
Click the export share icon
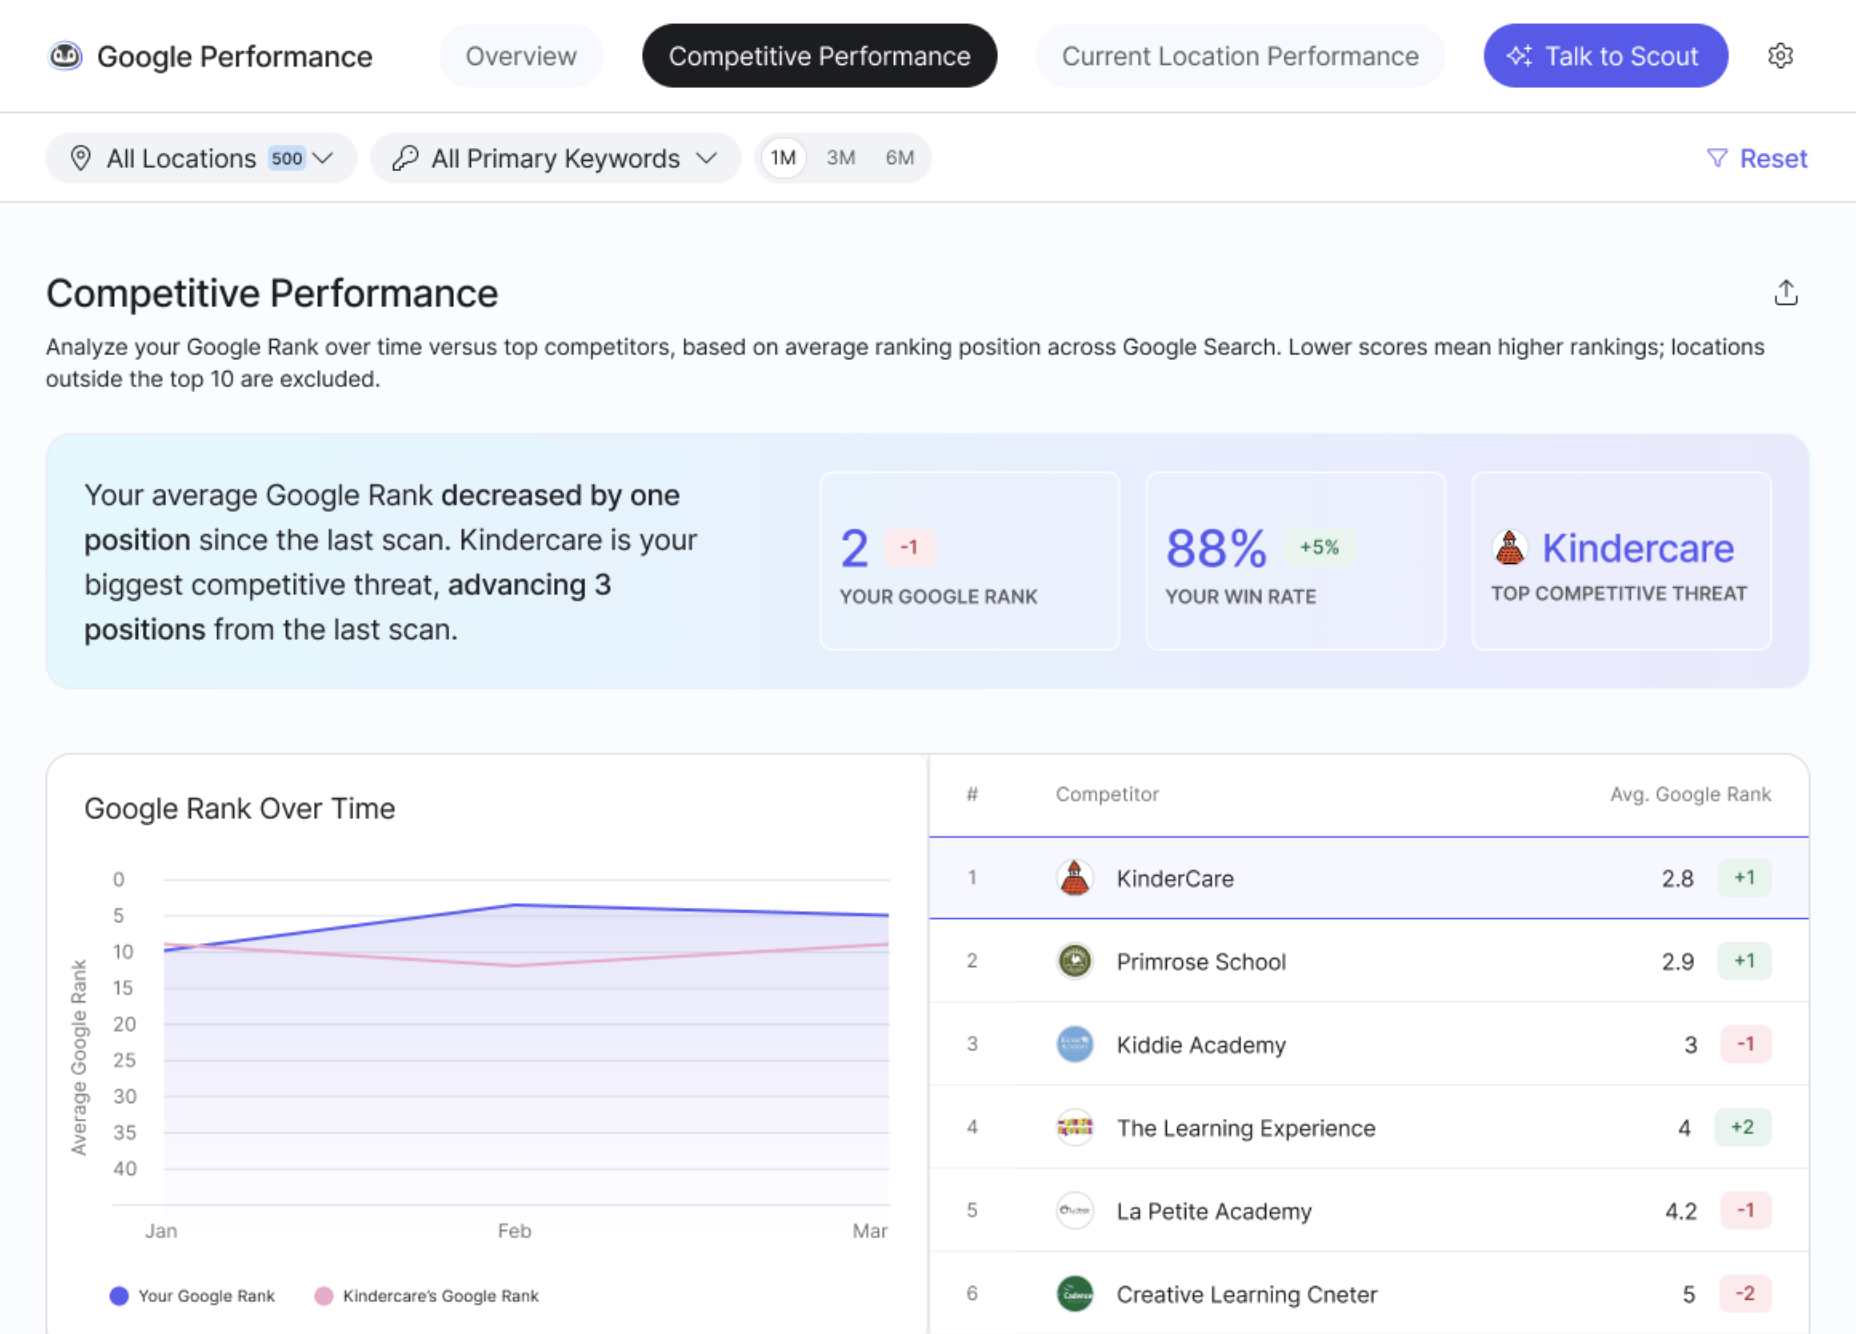click(1786, 293)
